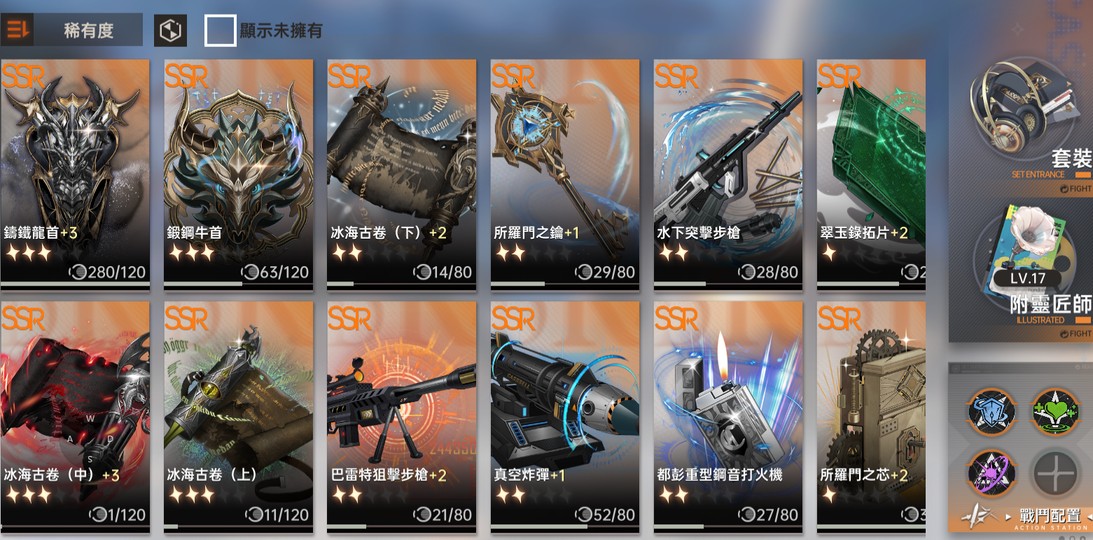Select the 真空炸彈 bomb card

point(565,416)
